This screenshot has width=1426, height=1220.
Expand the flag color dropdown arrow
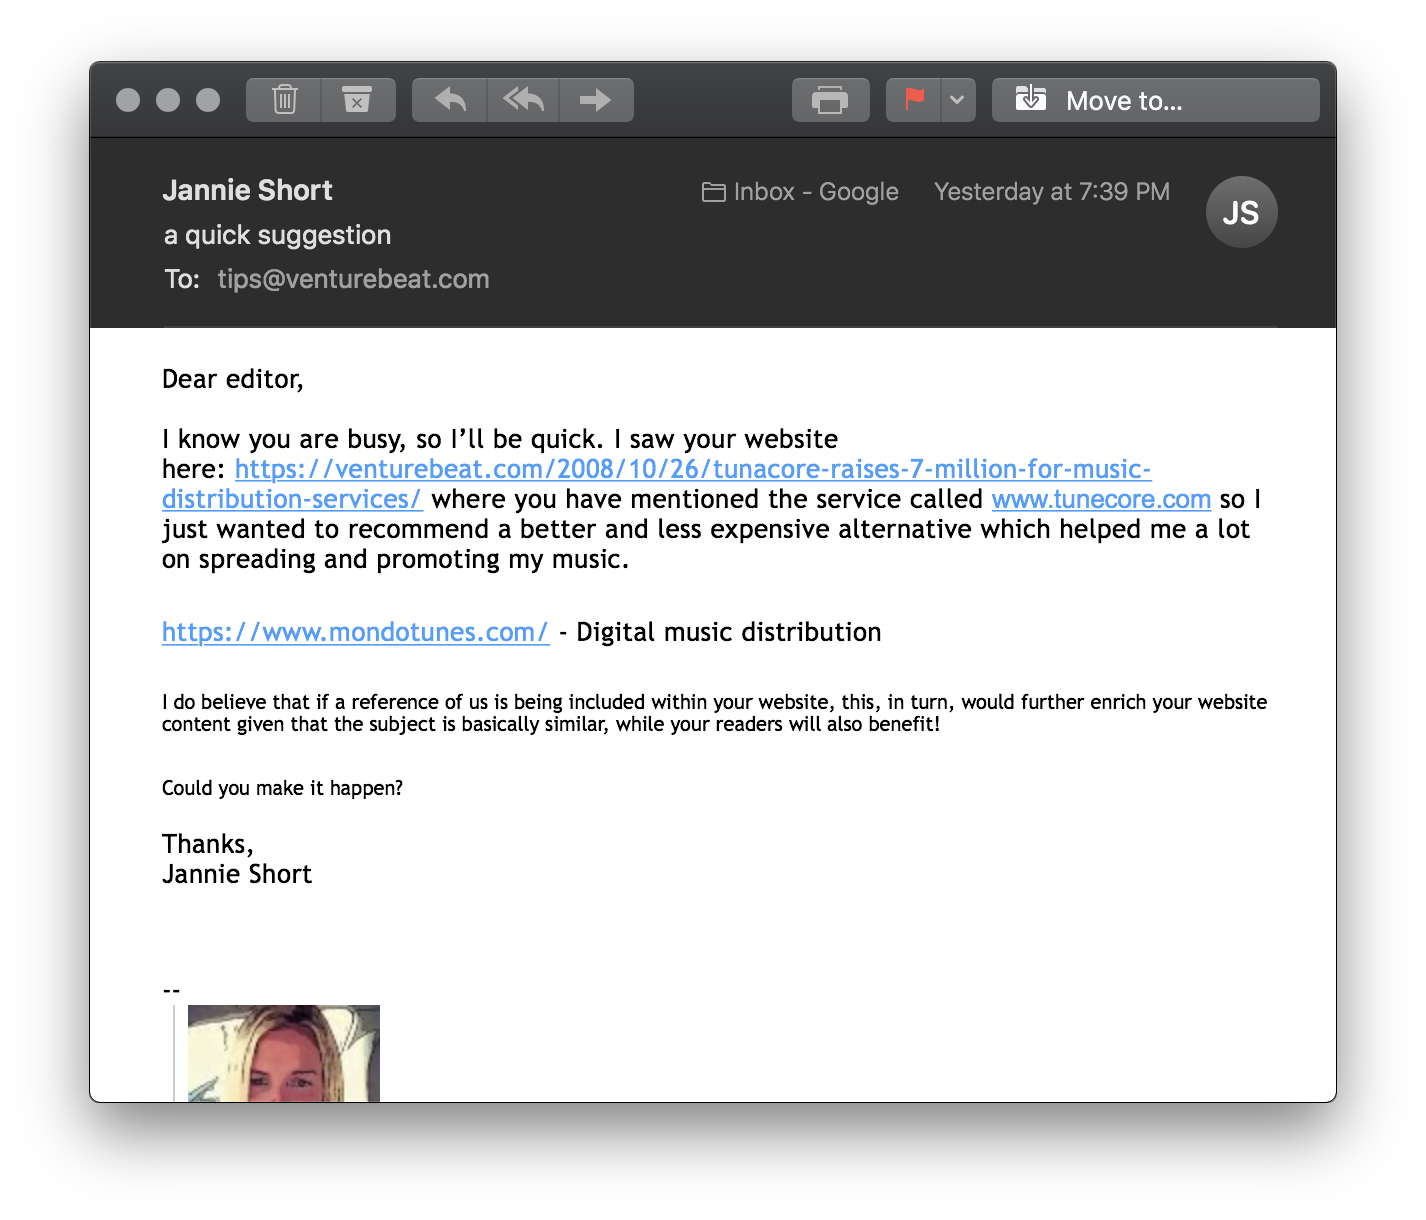pos(958,100)
